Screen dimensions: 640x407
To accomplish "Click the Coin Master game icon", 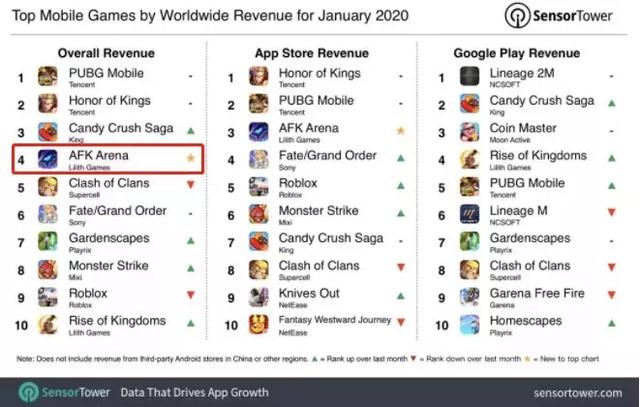I will 469,132.
